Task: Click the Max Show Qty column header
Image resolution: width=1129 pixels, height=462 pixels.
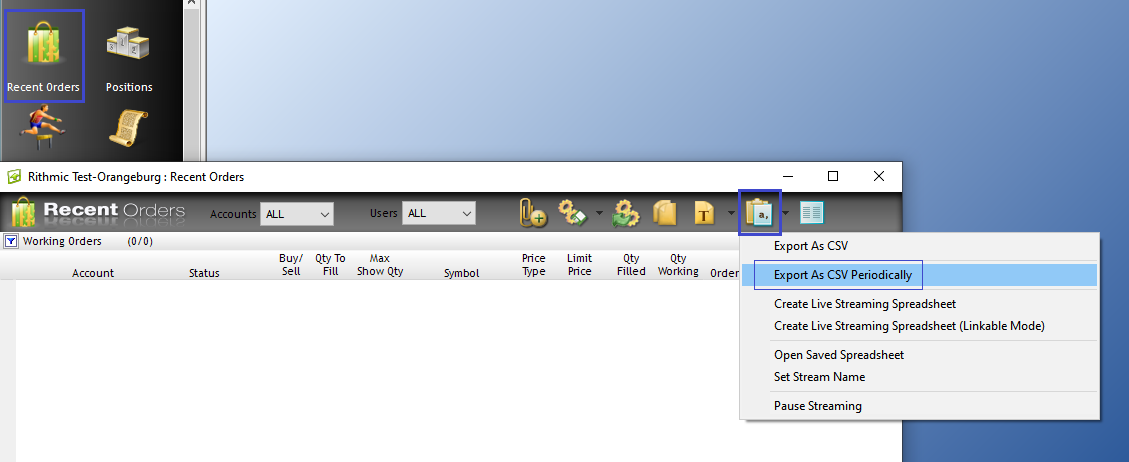Action: pos(380,265)
